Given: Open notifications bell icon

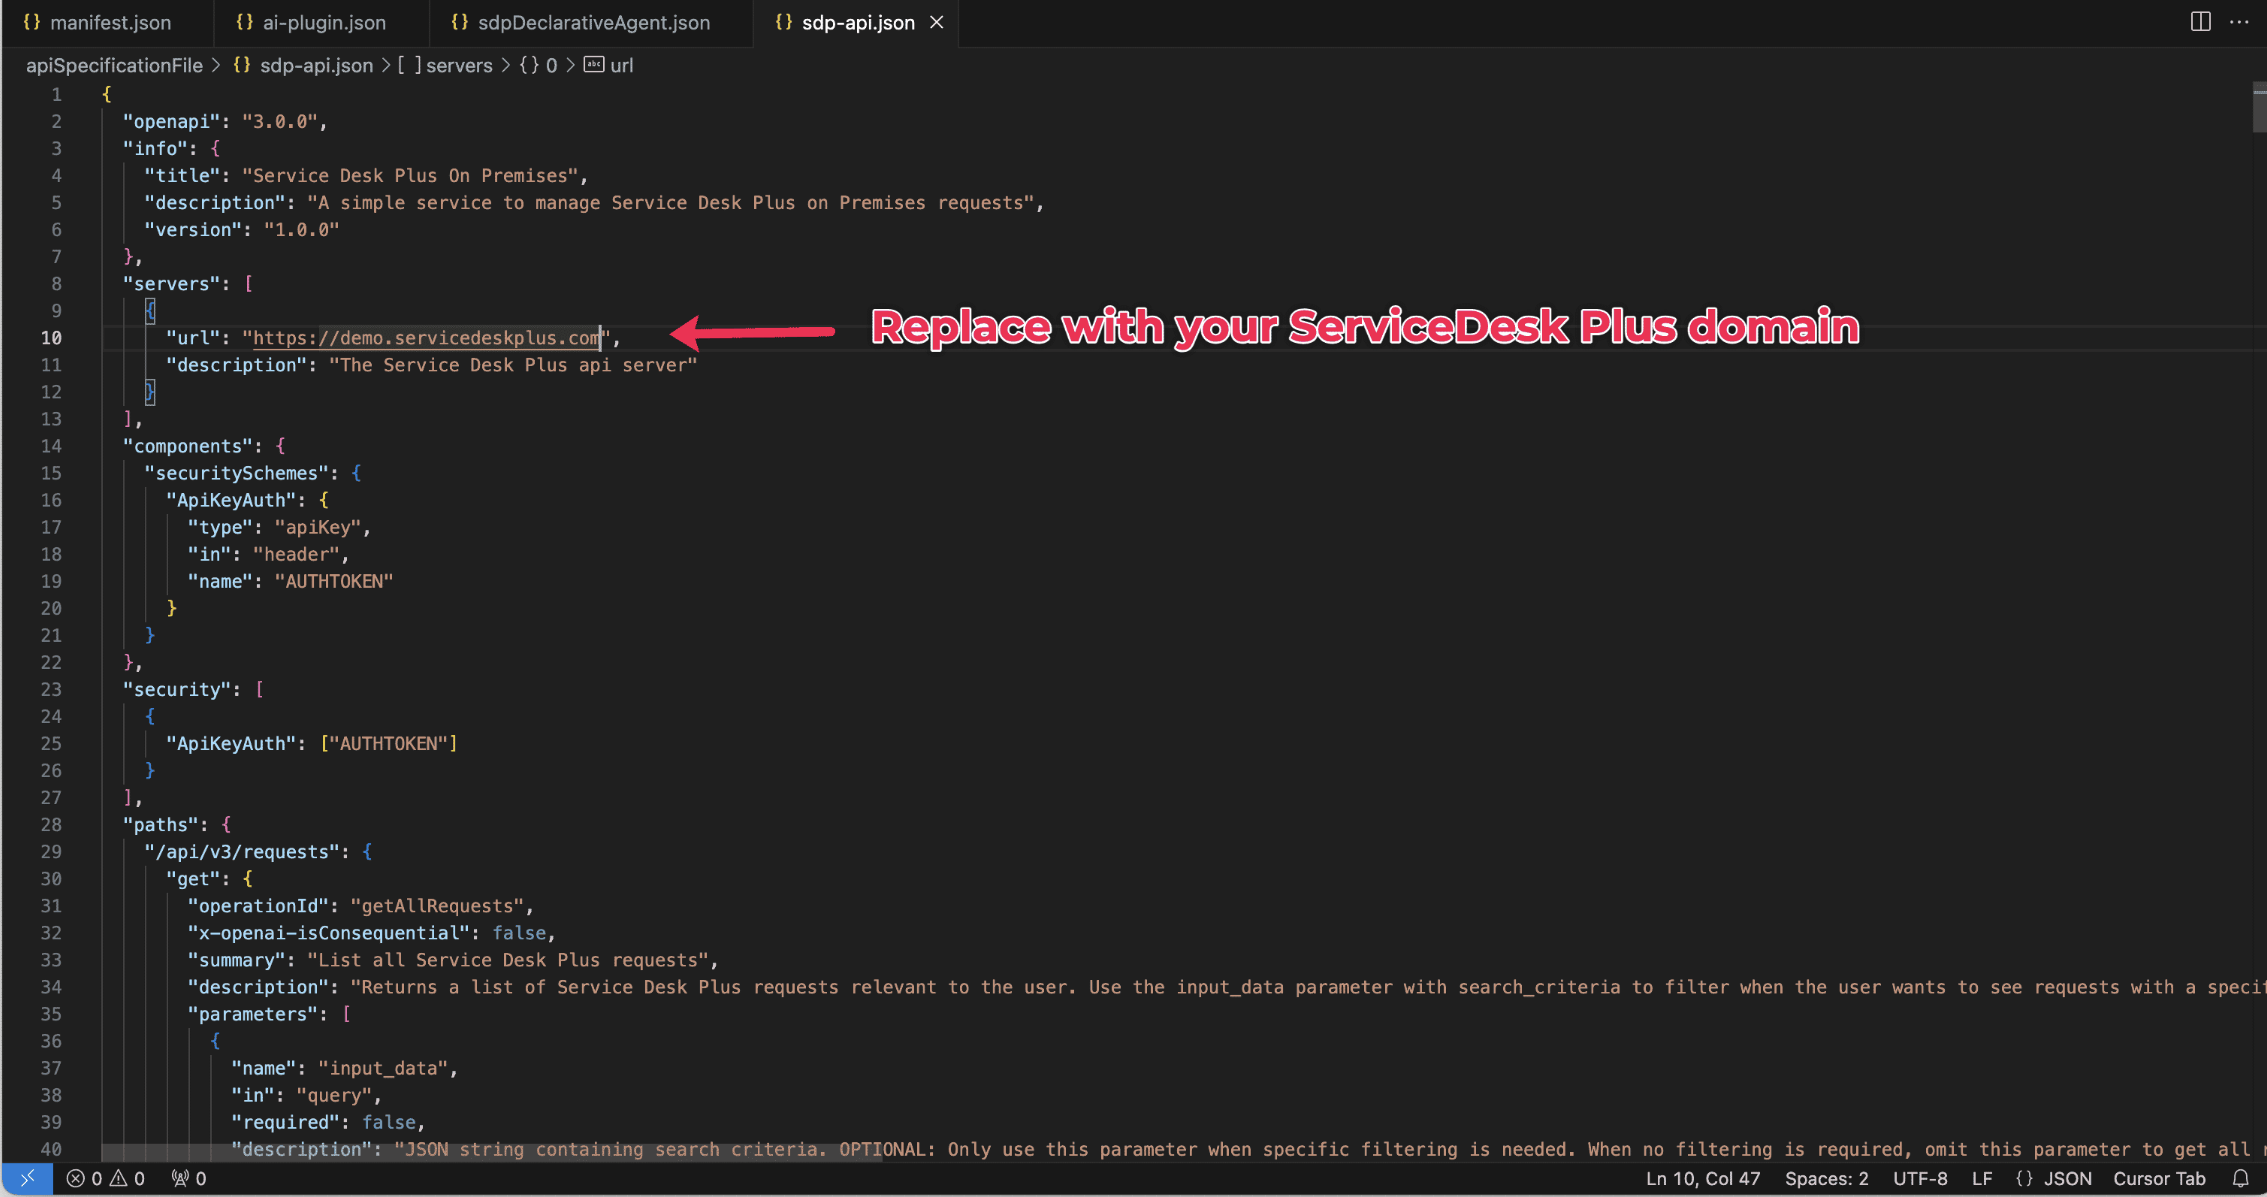Looking at the screenshot, I should point(2240,1178).
